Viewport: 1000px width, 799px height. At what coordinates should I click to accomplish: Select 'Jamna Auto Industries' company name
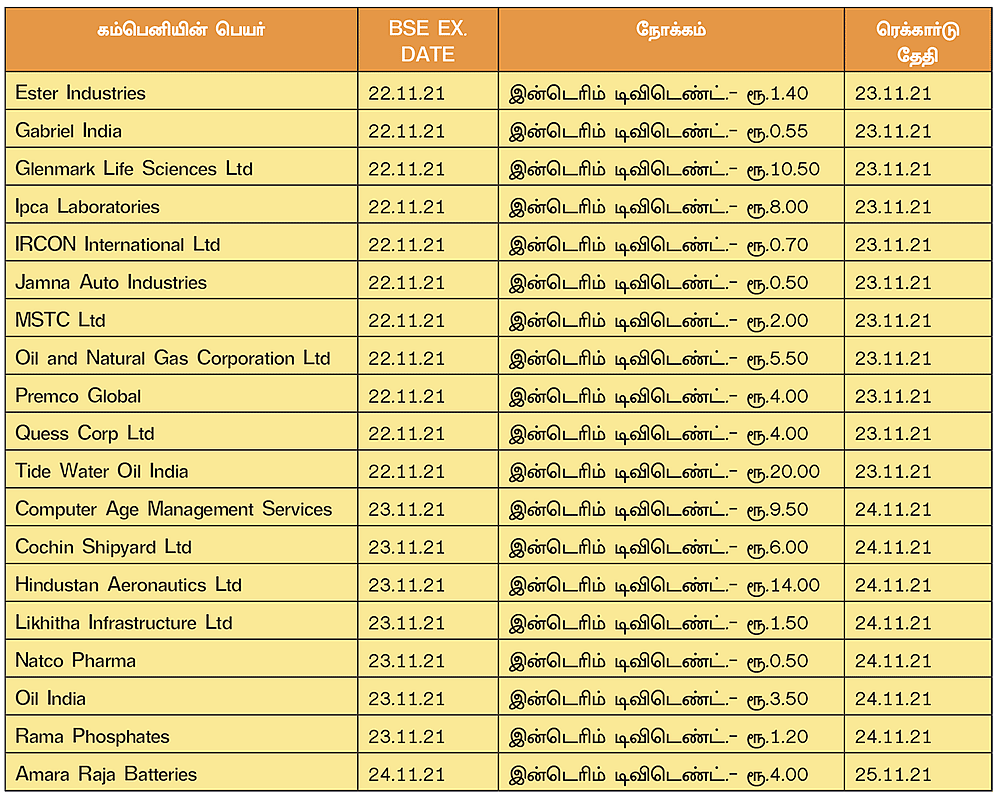[x=111, y=282]
